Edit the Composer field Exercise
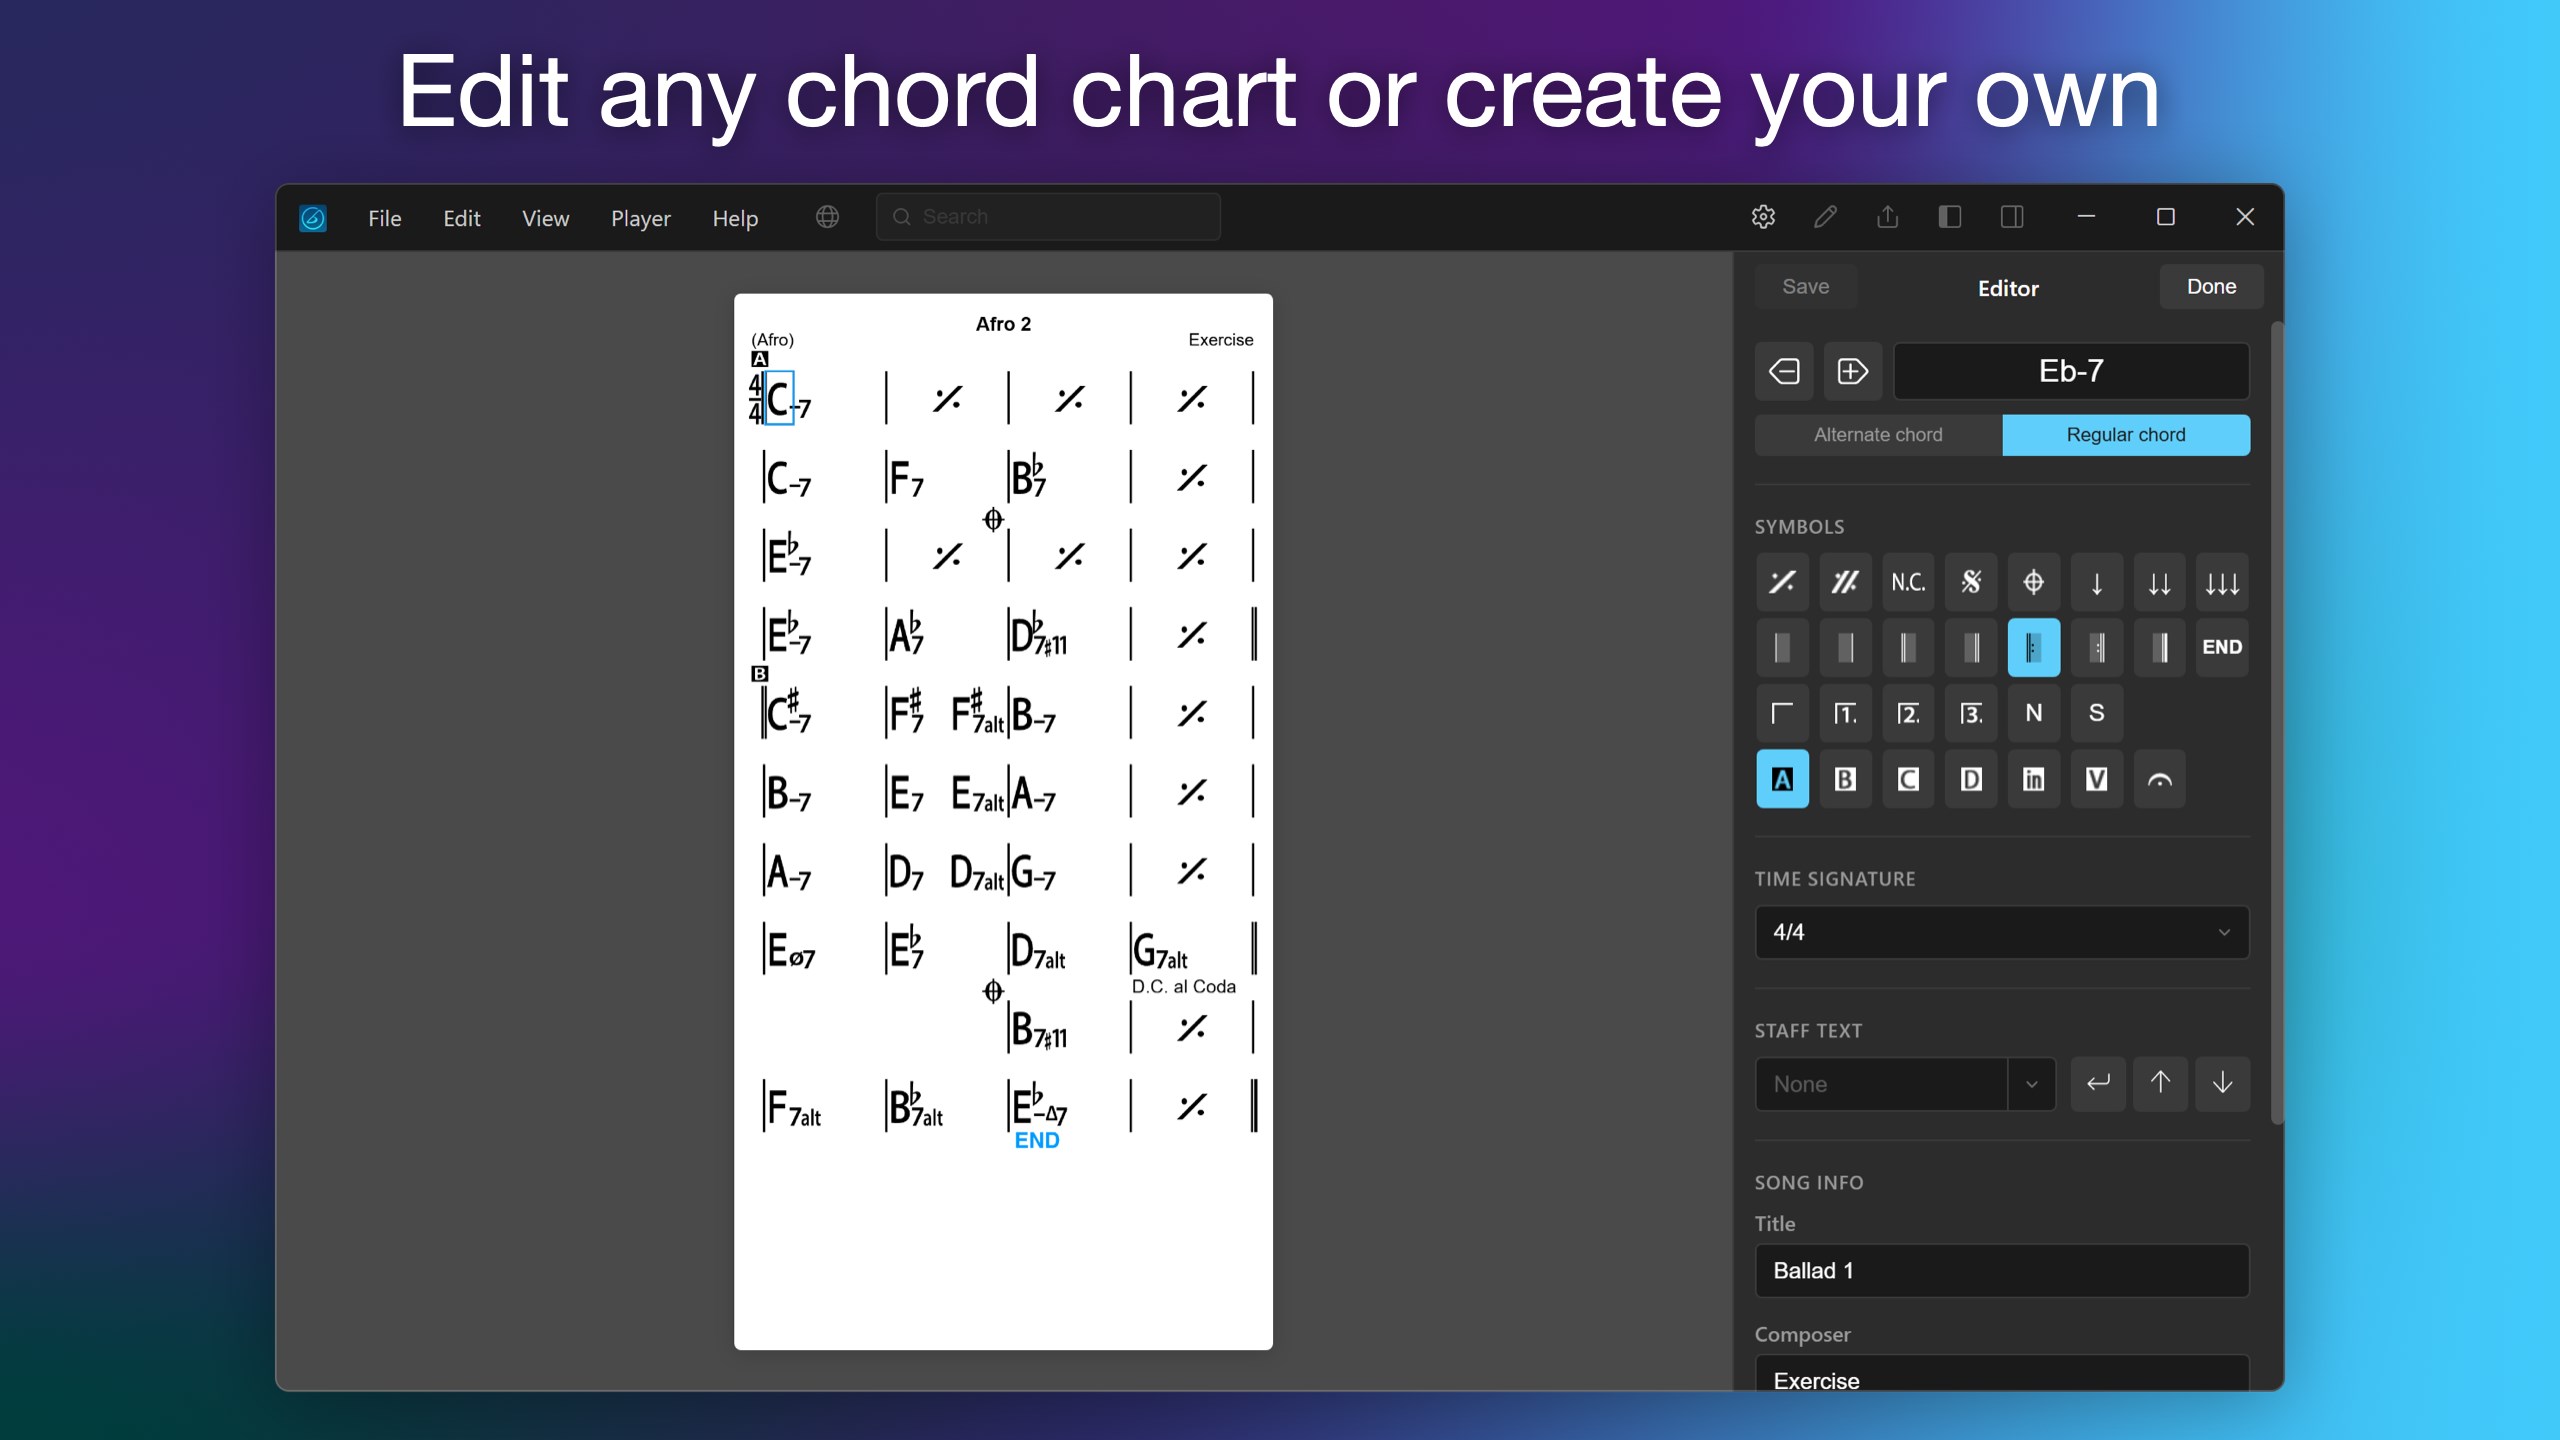Viewport: 2560px width, 1440px height. tap(2002, 1375)
